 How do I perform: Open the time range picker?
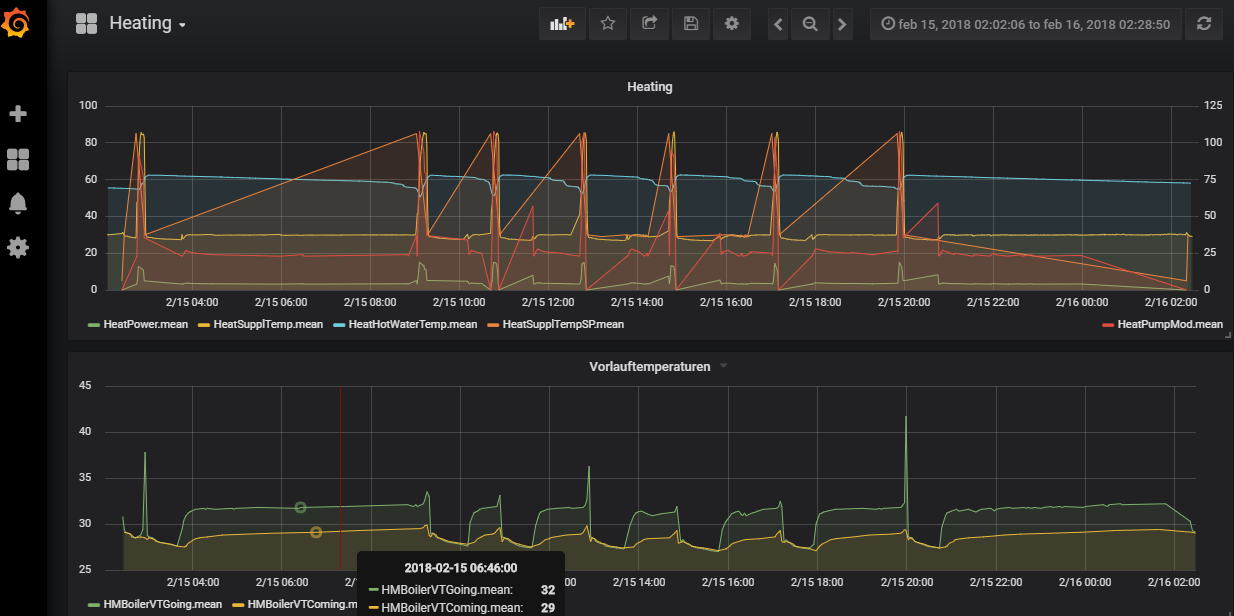coord(1025,24)
